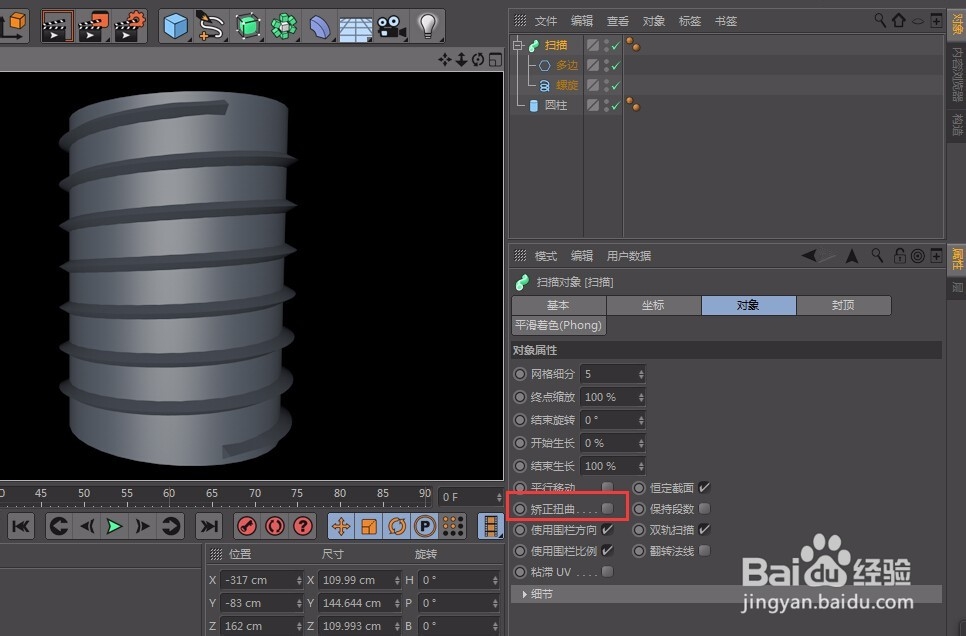The height and width of the screenshot is (636, 966).
Task: Open the 文件 menu in object manager
Action: tap(545, 21)
